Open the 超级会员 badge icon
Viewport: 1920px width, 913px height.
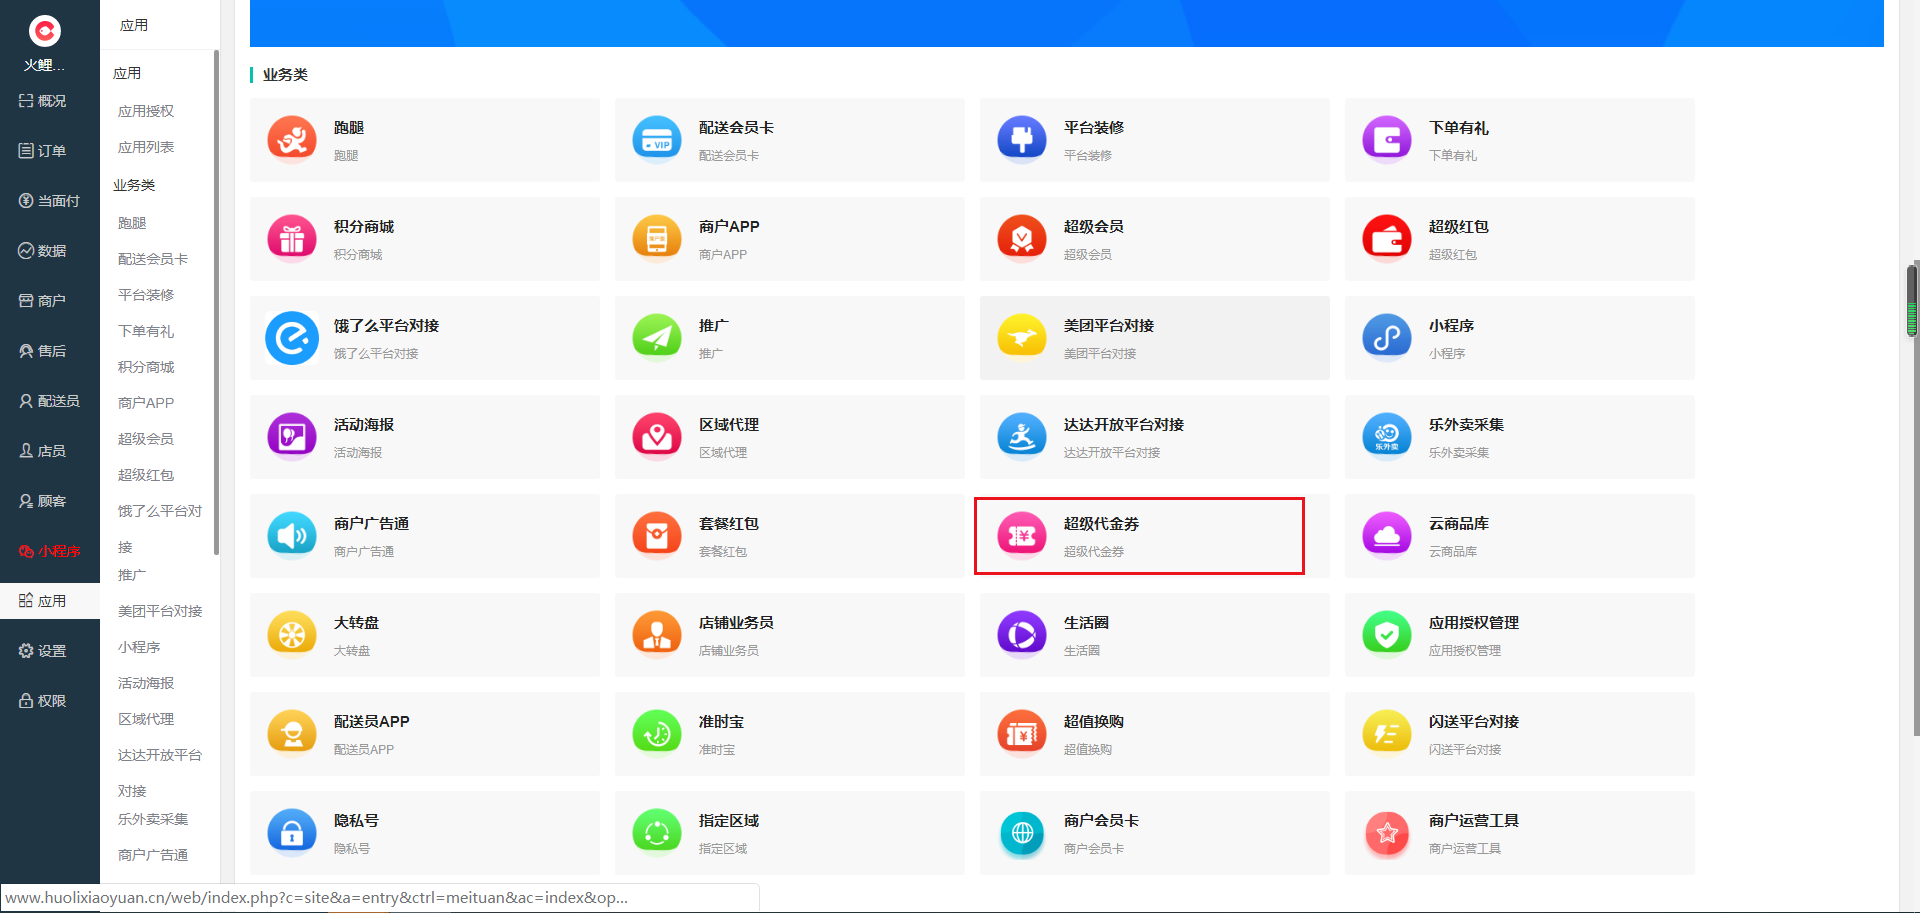click(1022, 238)
